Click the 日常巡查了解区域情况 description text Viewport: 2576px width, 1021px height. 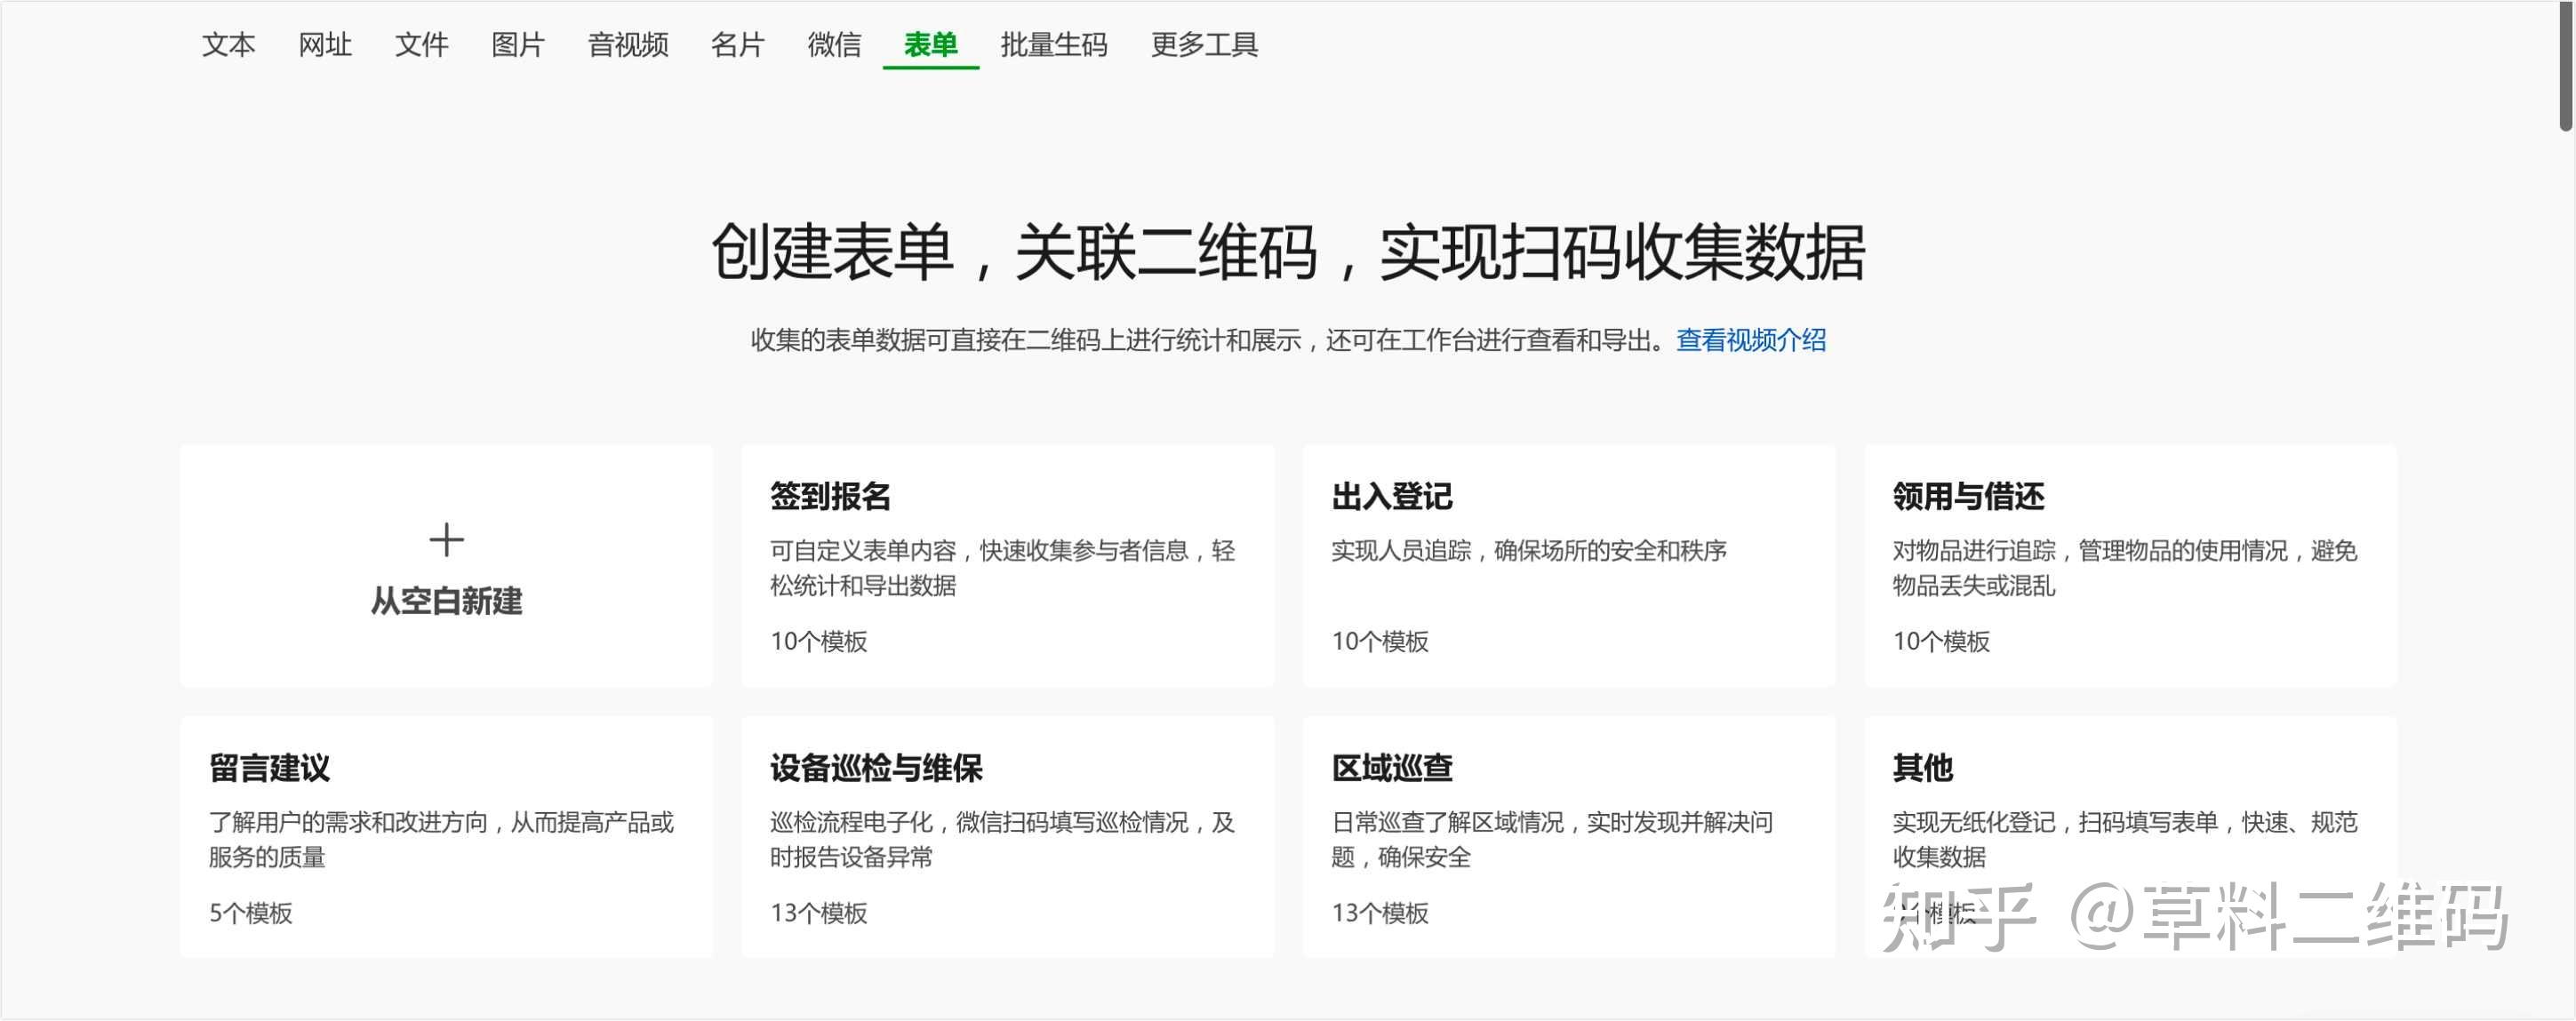[x=1552, y=840]
